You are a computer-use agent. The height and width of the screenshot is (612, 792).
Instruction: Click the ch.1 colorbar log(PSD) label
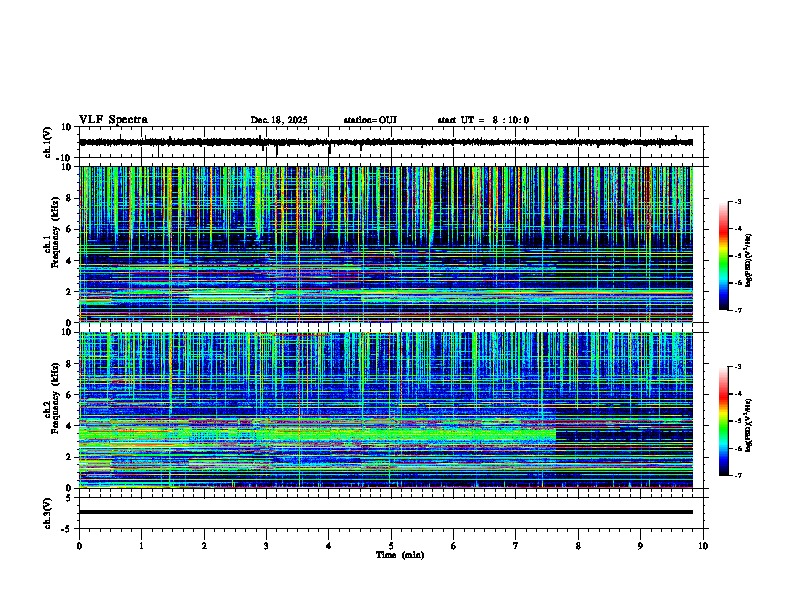(748, 261)
